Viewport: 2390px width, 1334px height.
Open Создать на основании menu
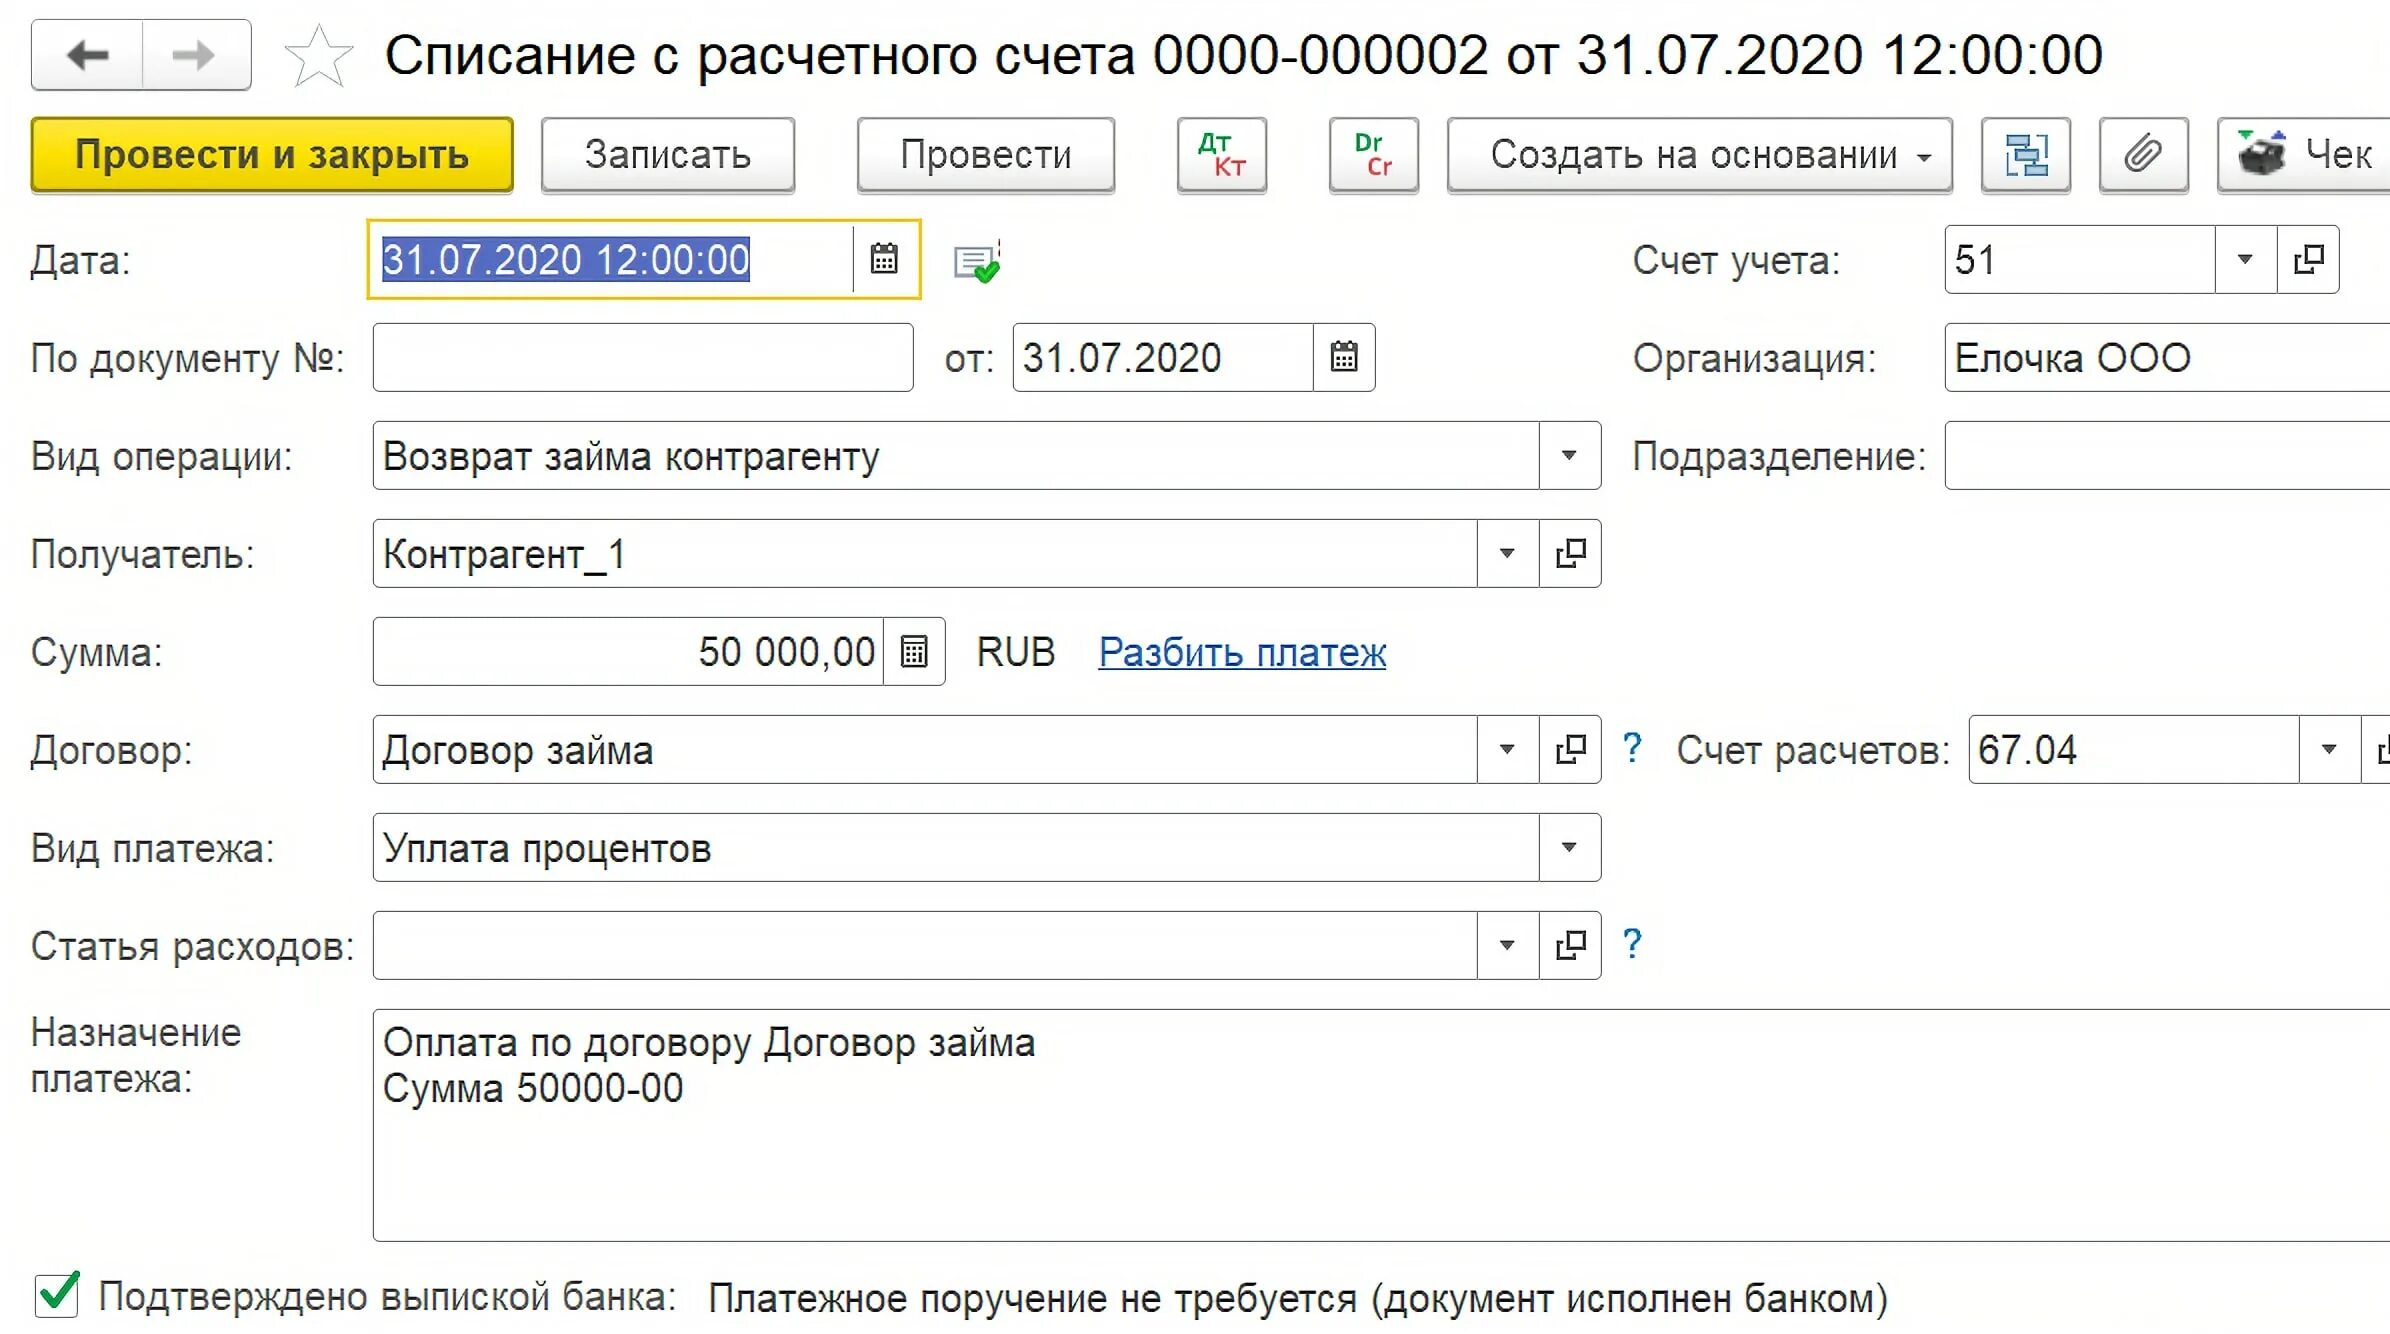coord(1699,155)
